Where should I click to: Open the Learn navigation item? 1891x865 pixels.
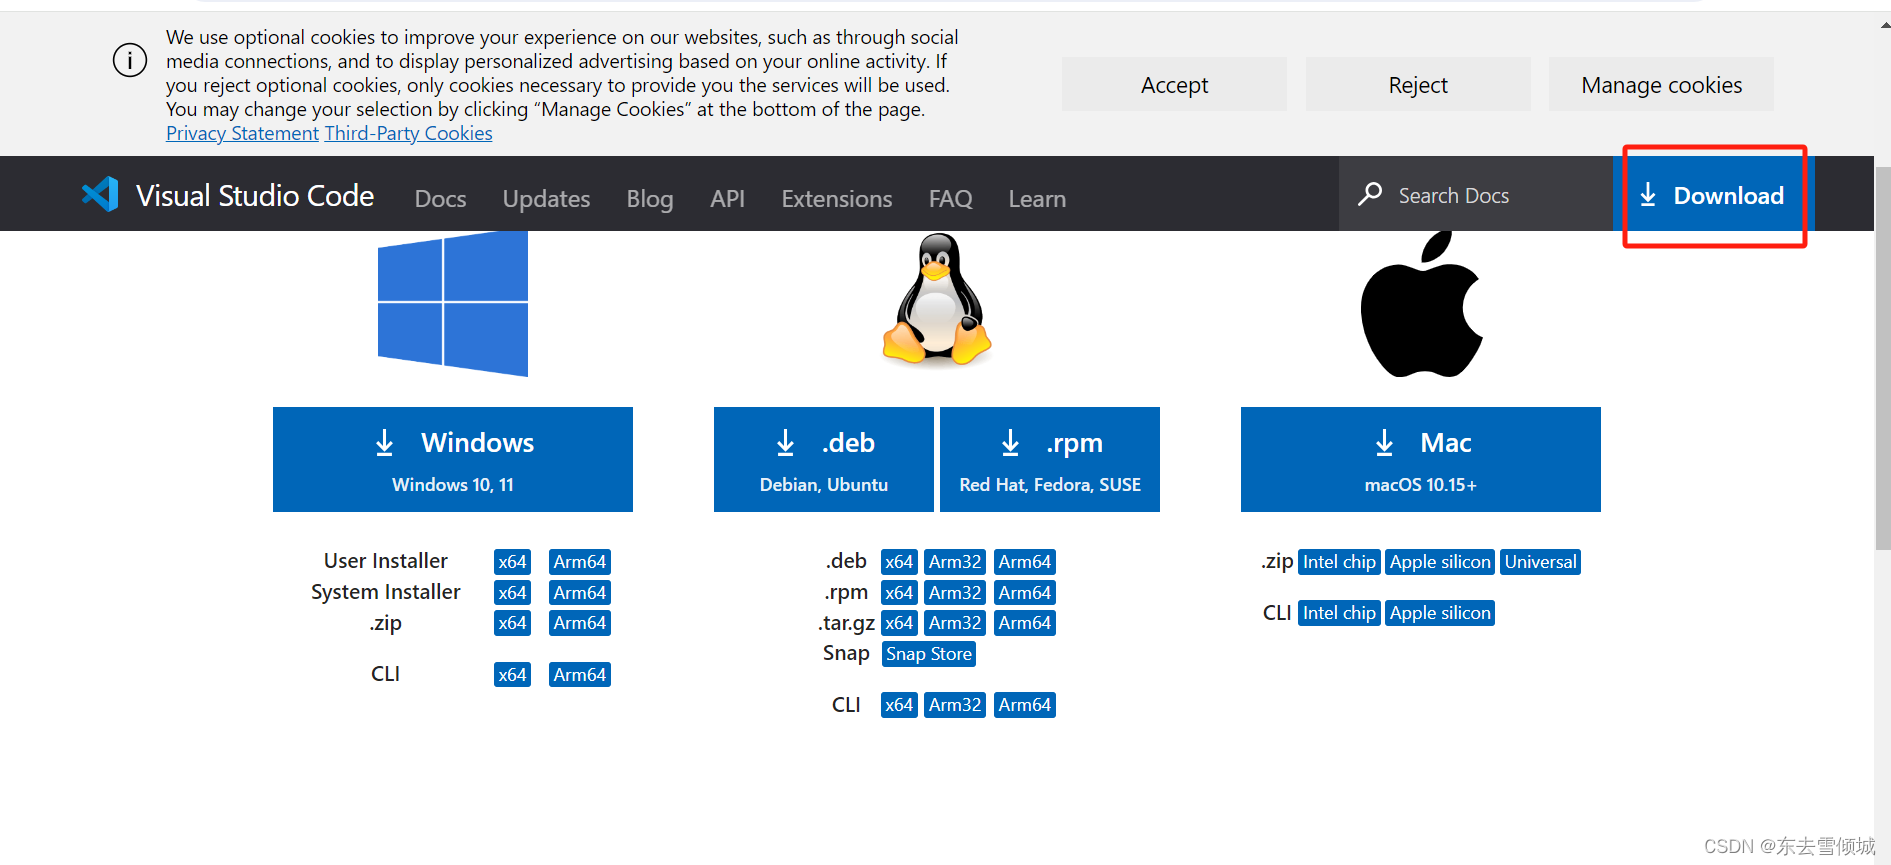(x=1037, y=199)
